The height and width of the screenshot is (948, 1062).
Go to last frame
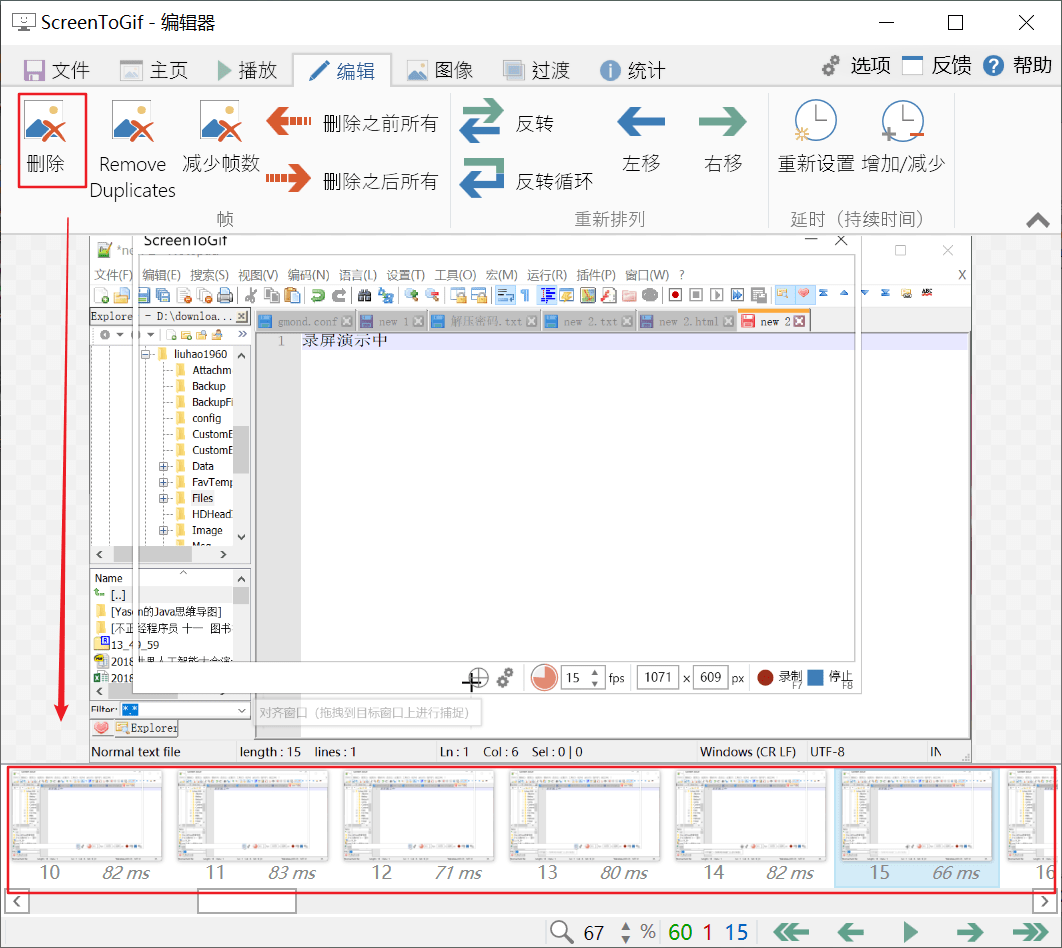pyautogui.click(x=1030, y=932)
